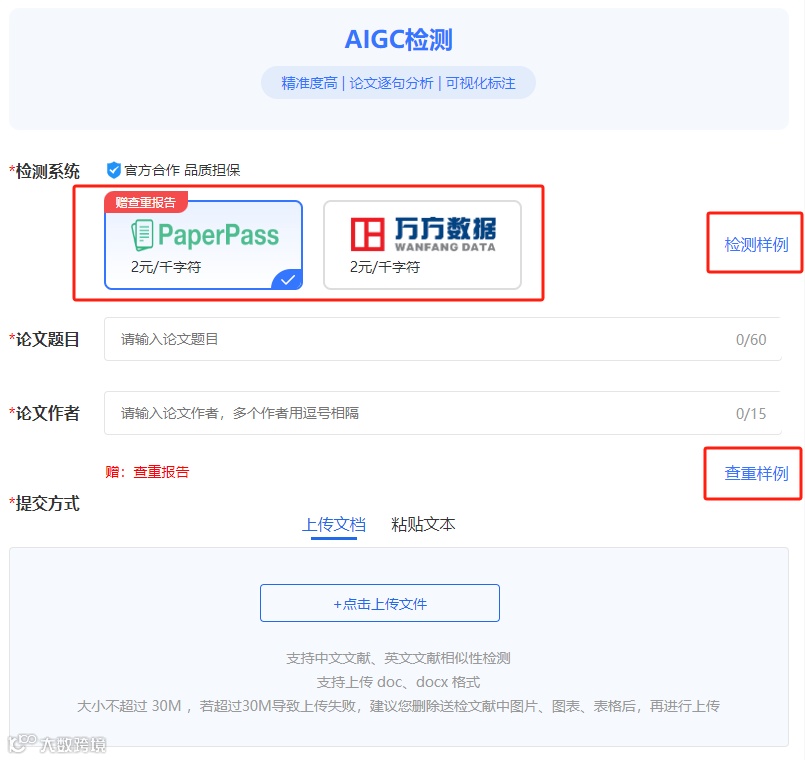Click the 0/15 author character counter

(751, 413)
